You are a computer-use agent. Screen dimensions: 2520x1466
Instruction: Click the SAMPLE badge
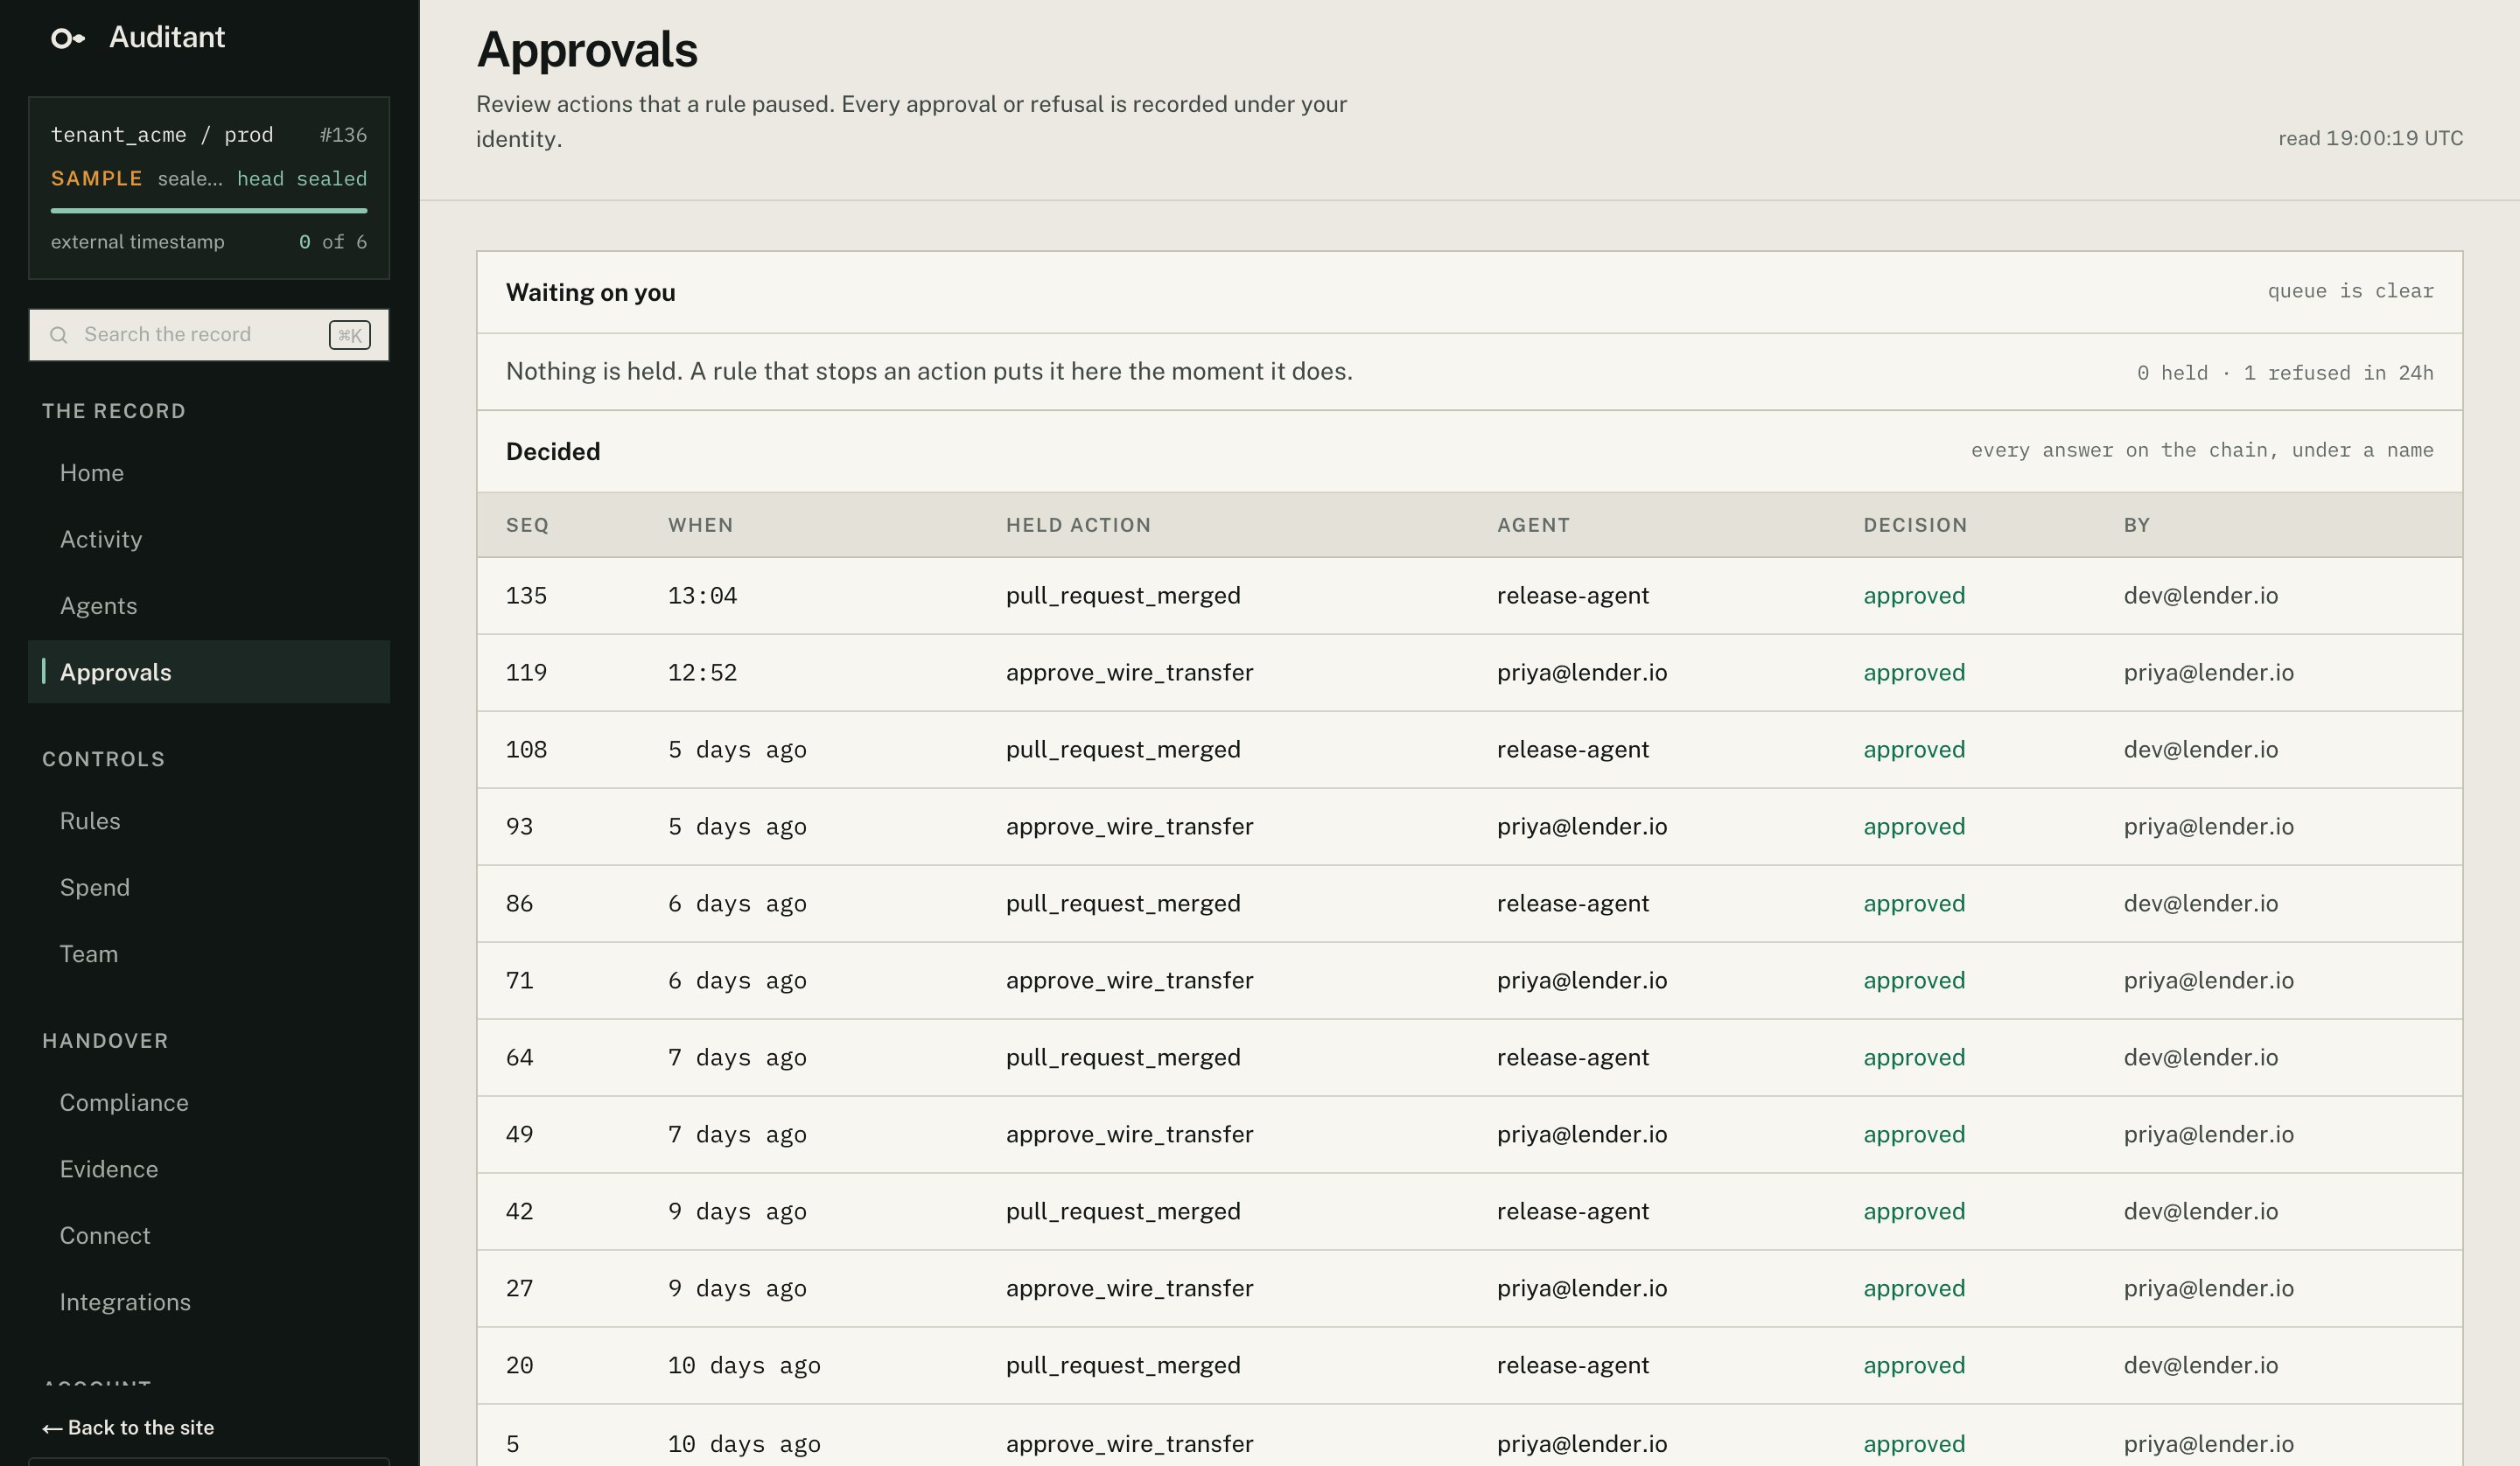coord(97,179)
